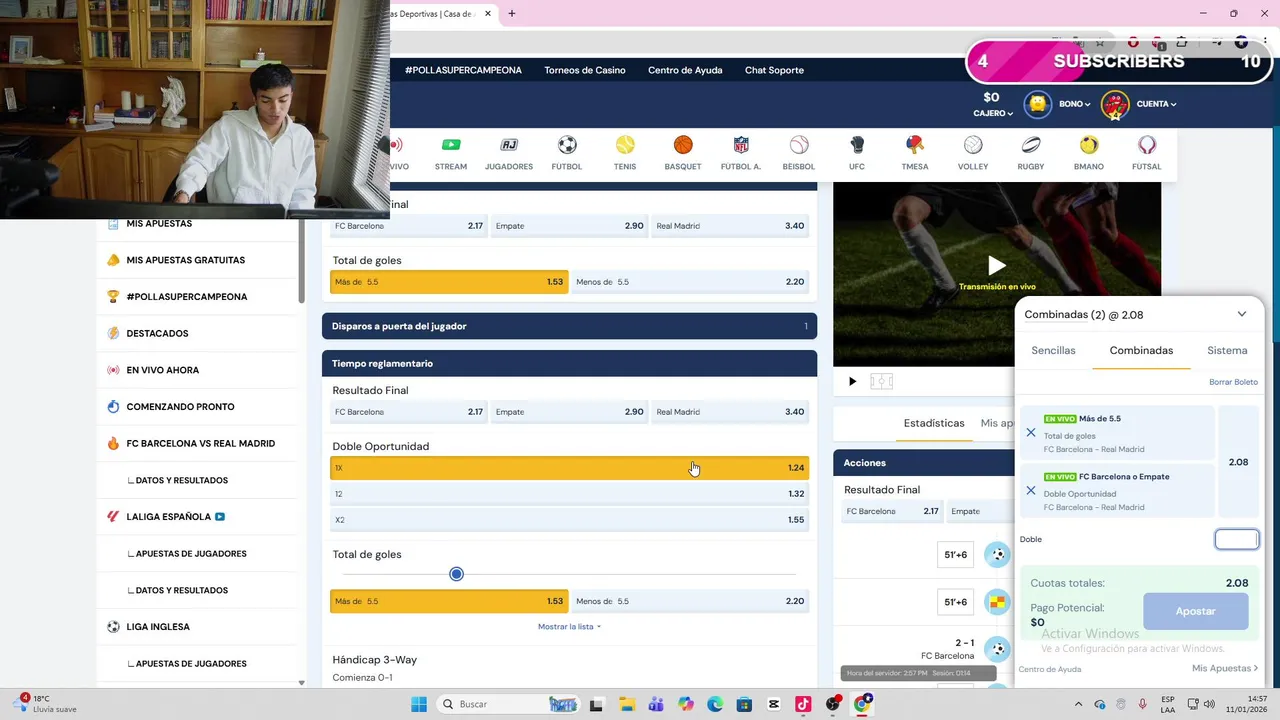
Task: Open CapCut from the taskbar
Action: pos(774,704)
